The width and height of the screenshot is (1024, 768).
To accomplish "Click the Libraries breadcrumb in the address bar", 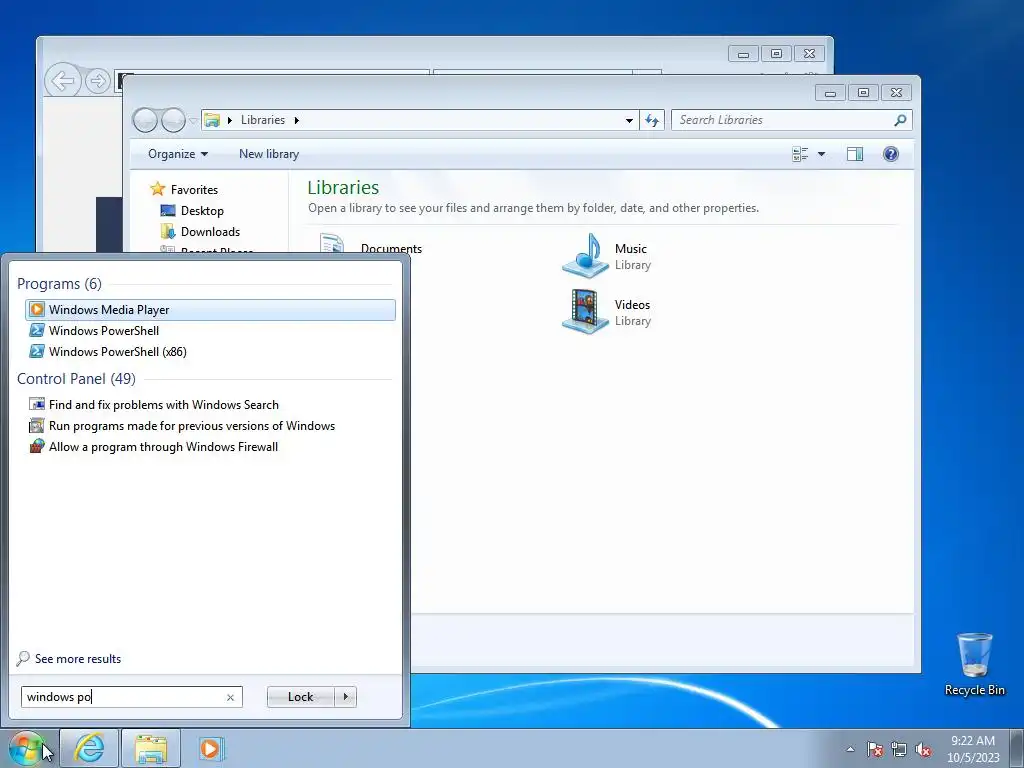I will 263,120.
